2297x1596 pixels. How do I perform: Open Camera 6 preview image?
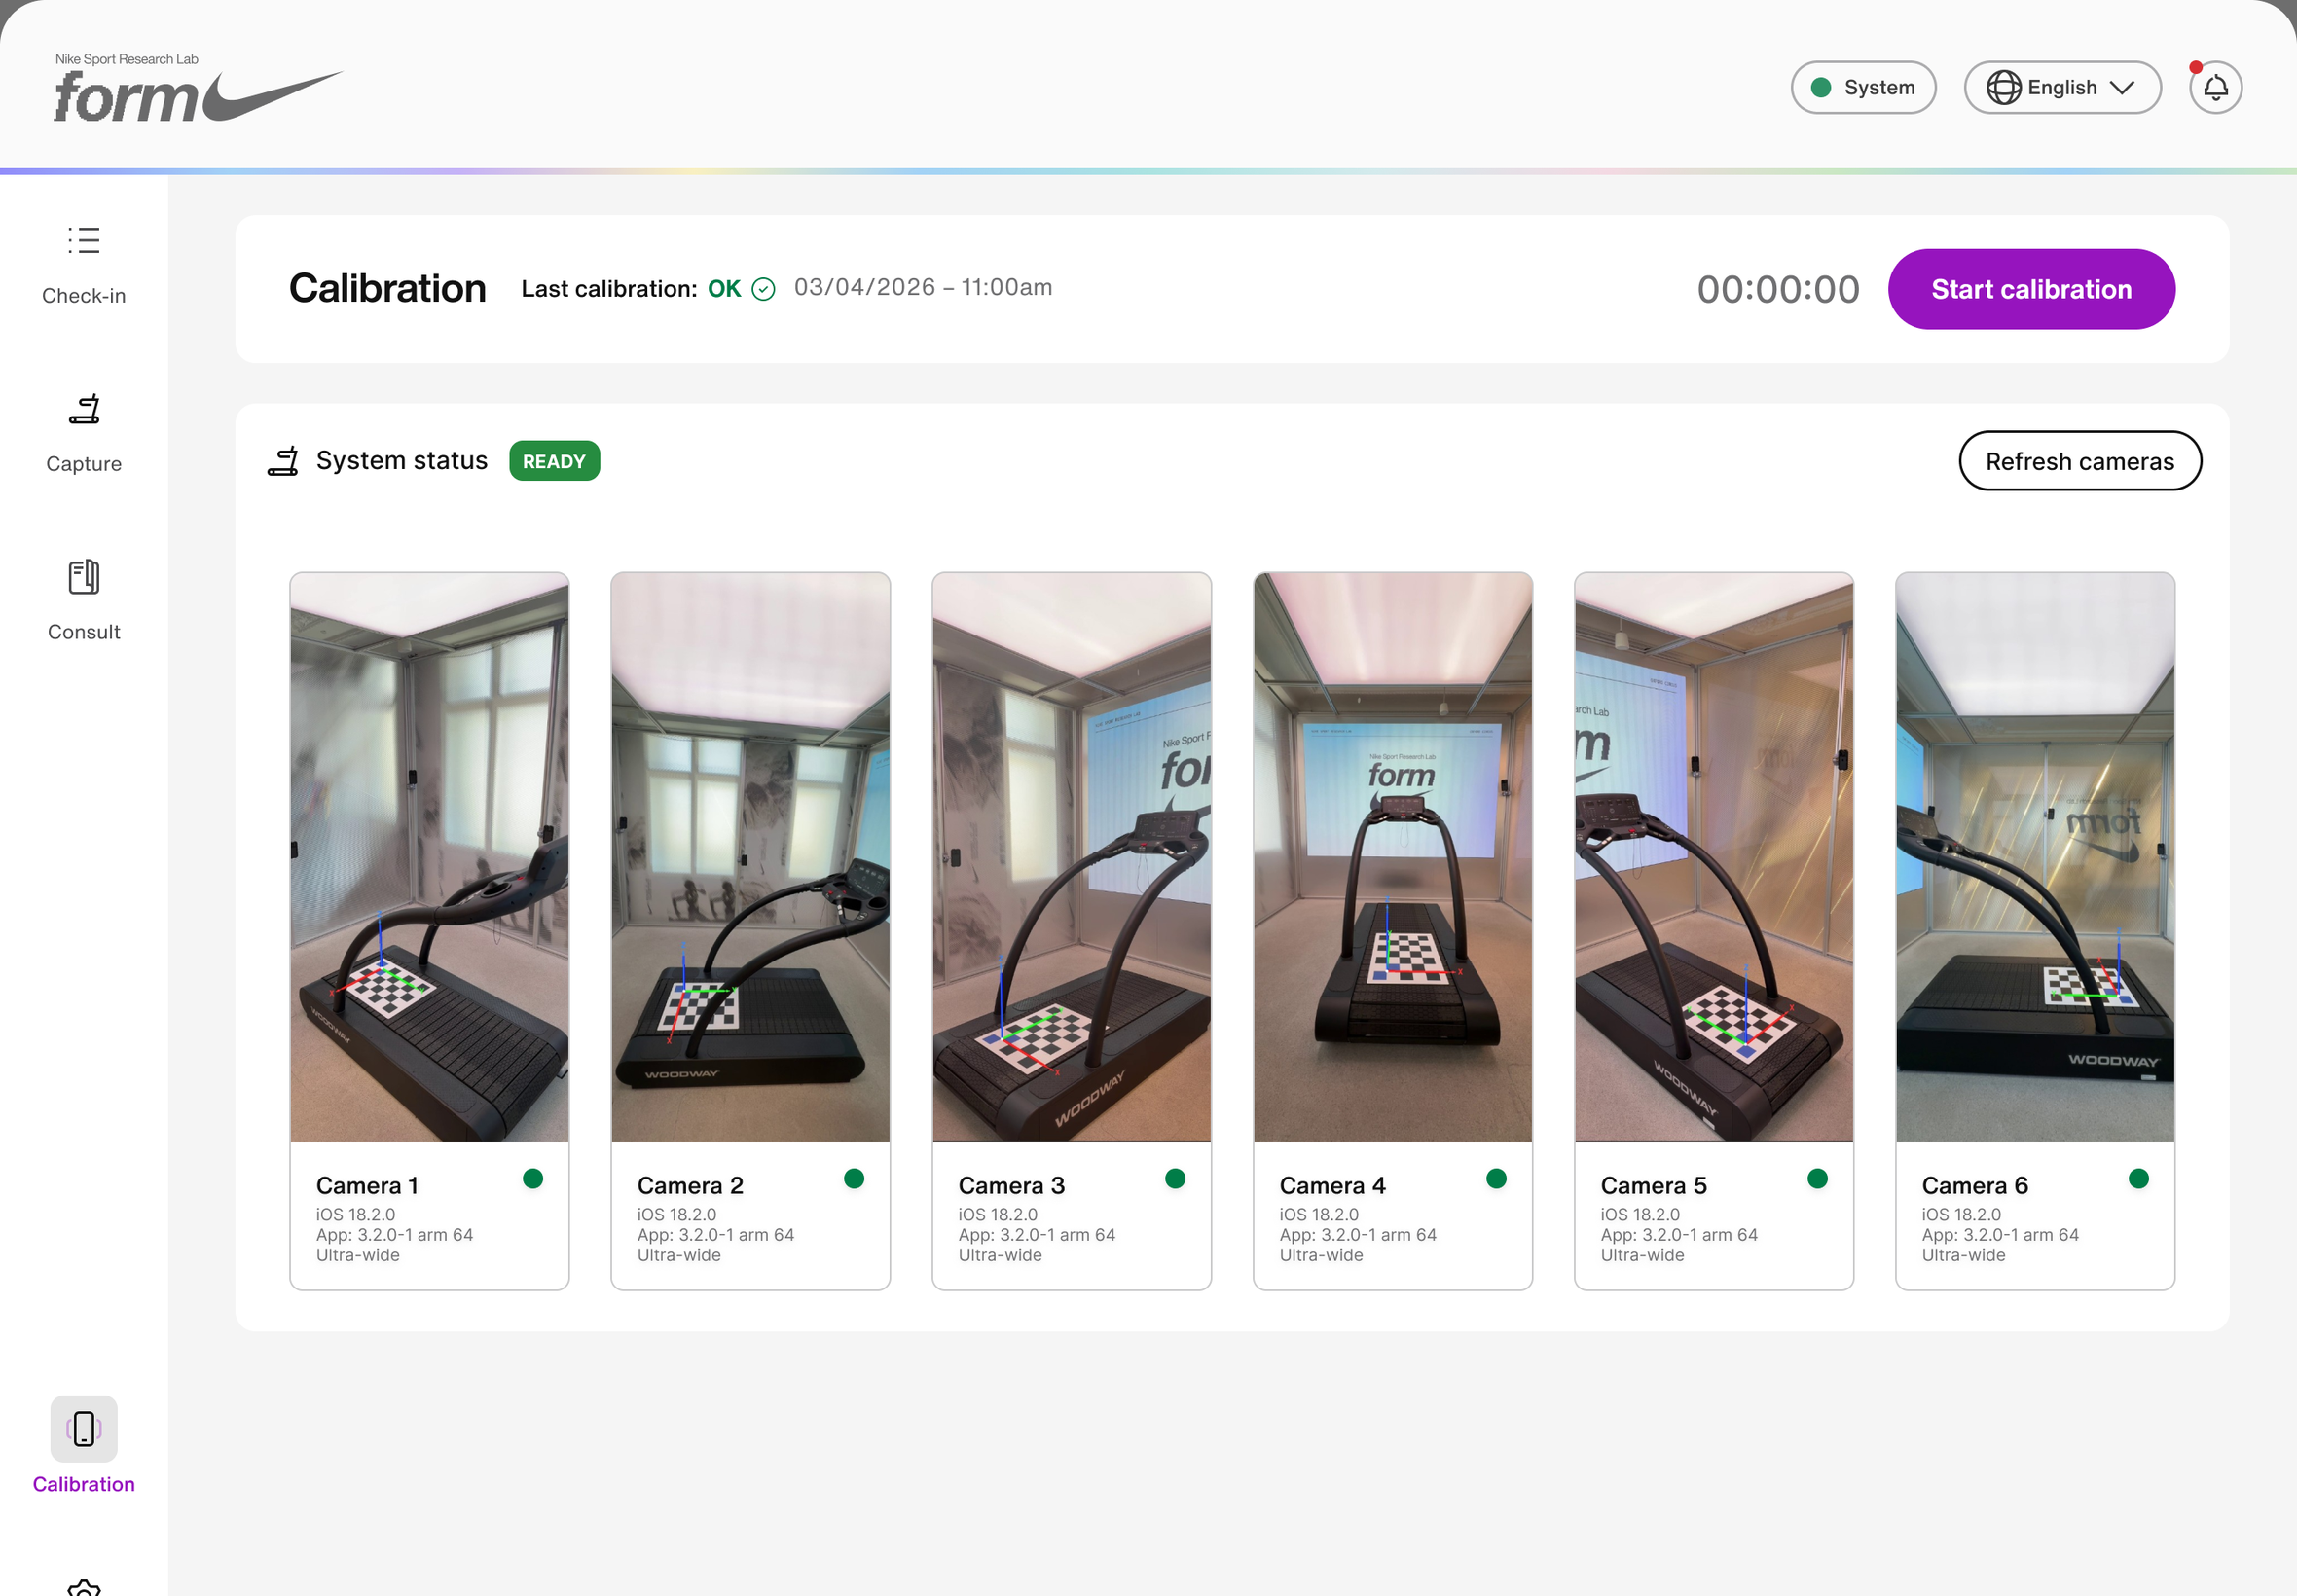coord(2034,857)
